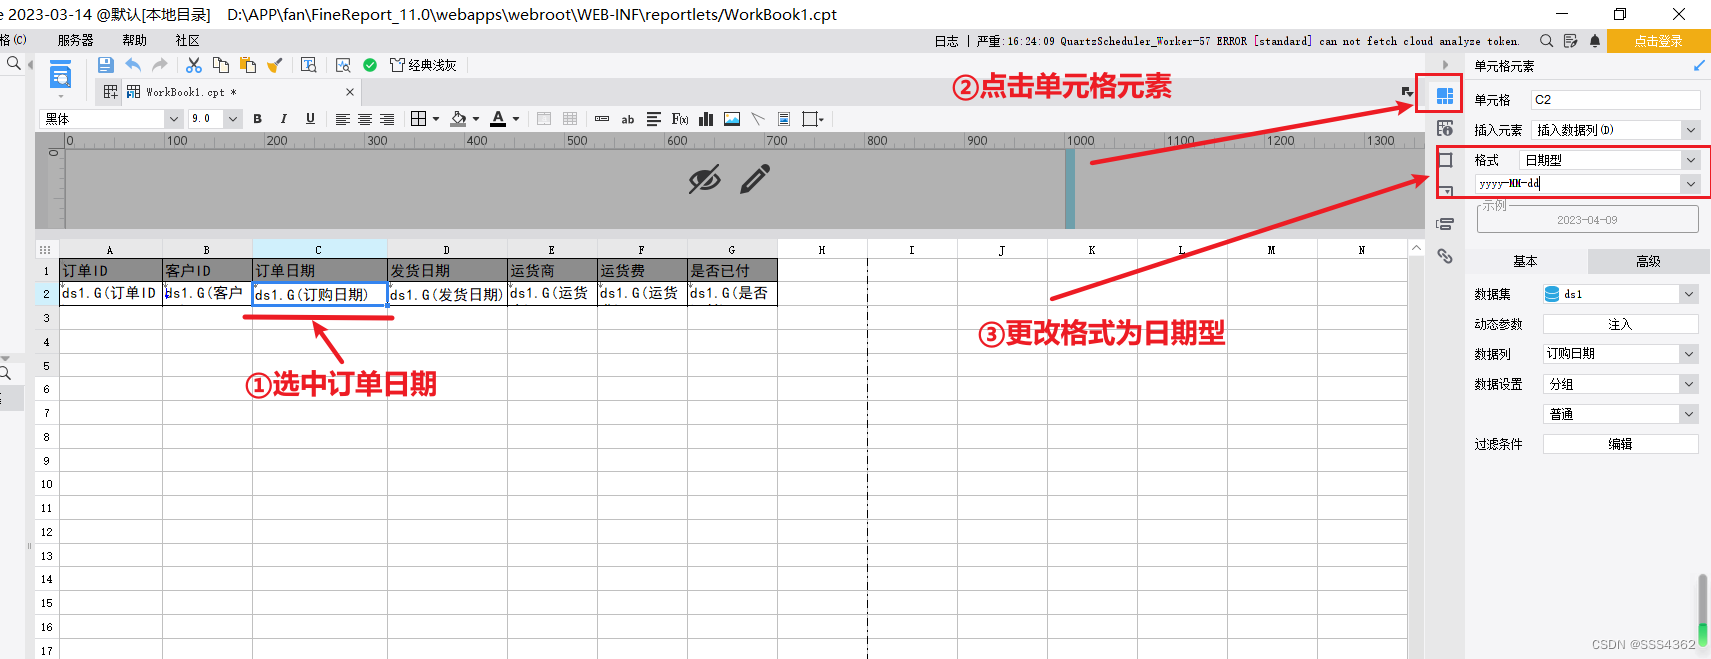Align cell text left
The image size is (1711, 659).
coord(342,119)
